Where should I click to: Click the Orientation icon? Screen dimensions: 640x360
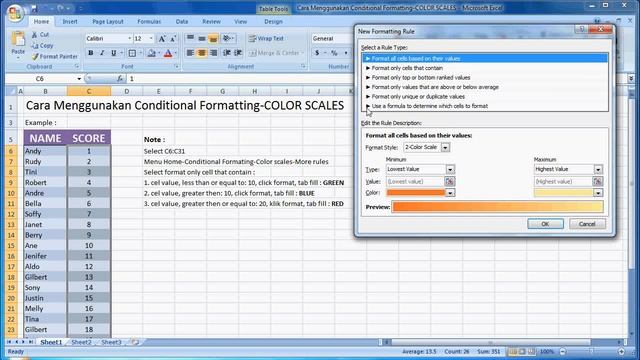227,38
